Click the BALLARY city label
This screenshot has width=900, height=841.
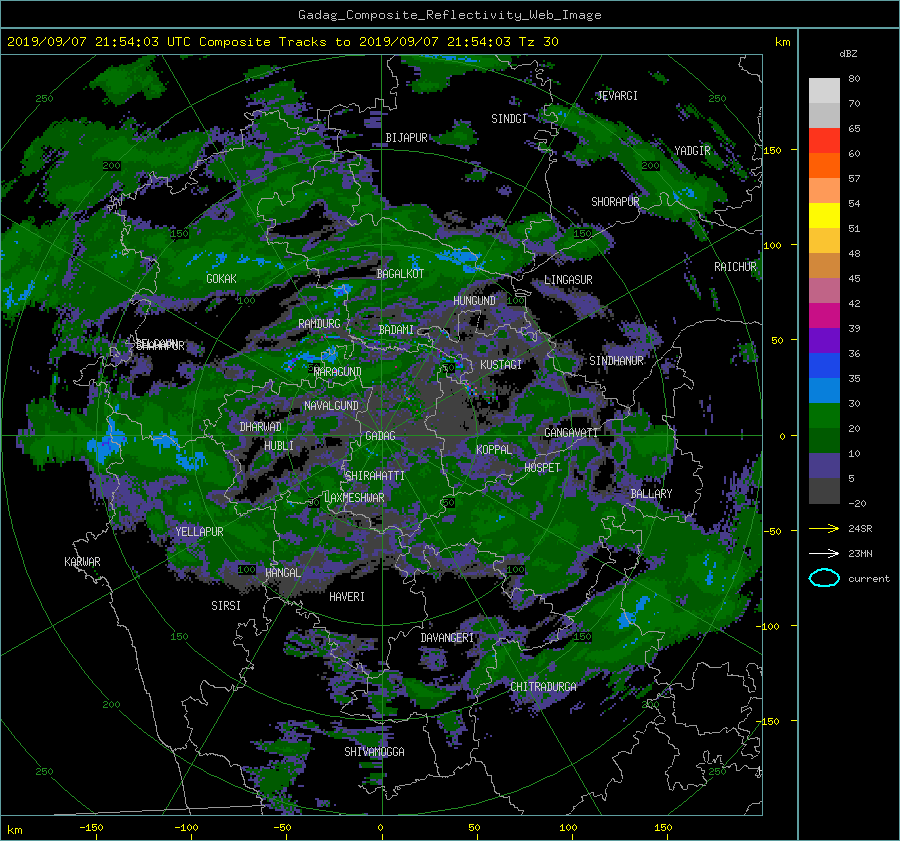(x=651, y=494)
